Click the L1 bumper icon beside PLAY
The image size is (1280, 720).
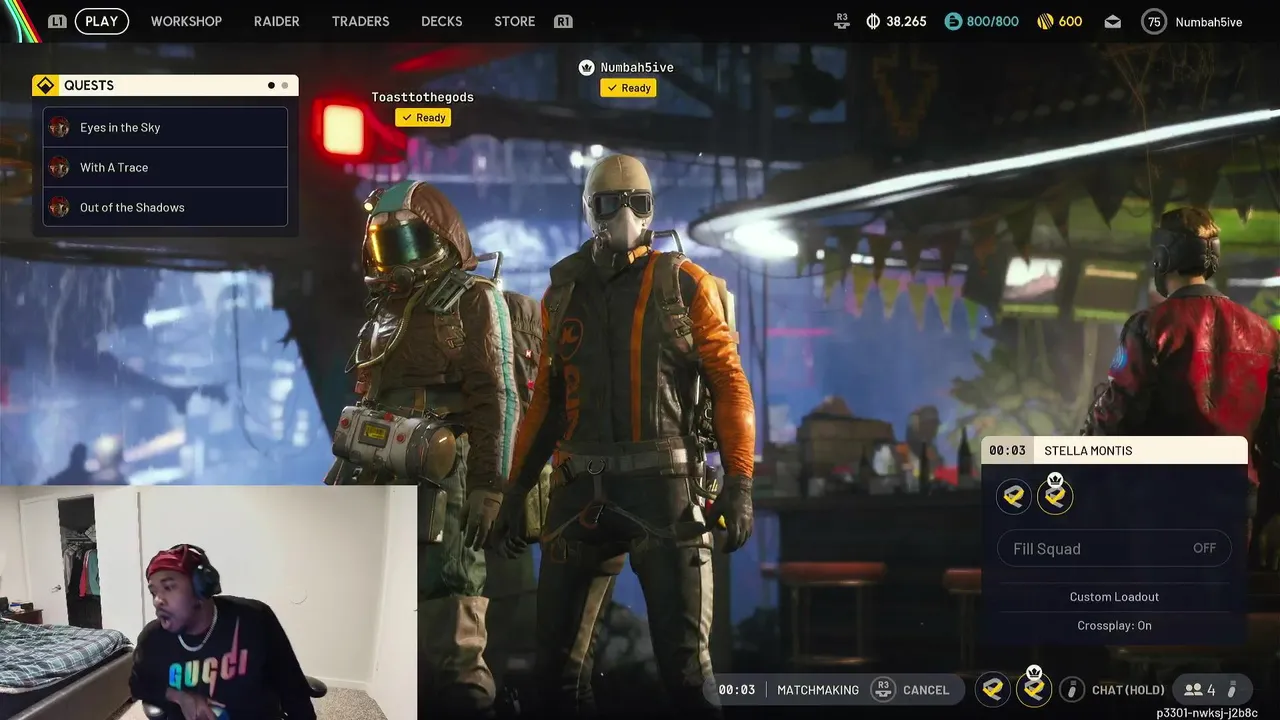(x=57, y=21)
